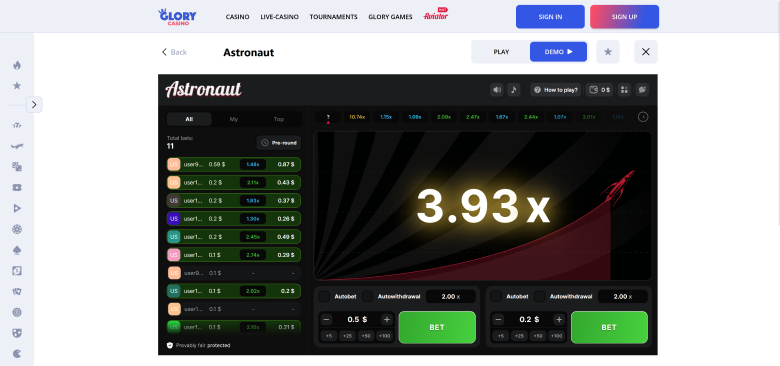Enable Autobet checkbox in left bet panel
The height and width of the screenshot is (366, 780).
(324, 296)
